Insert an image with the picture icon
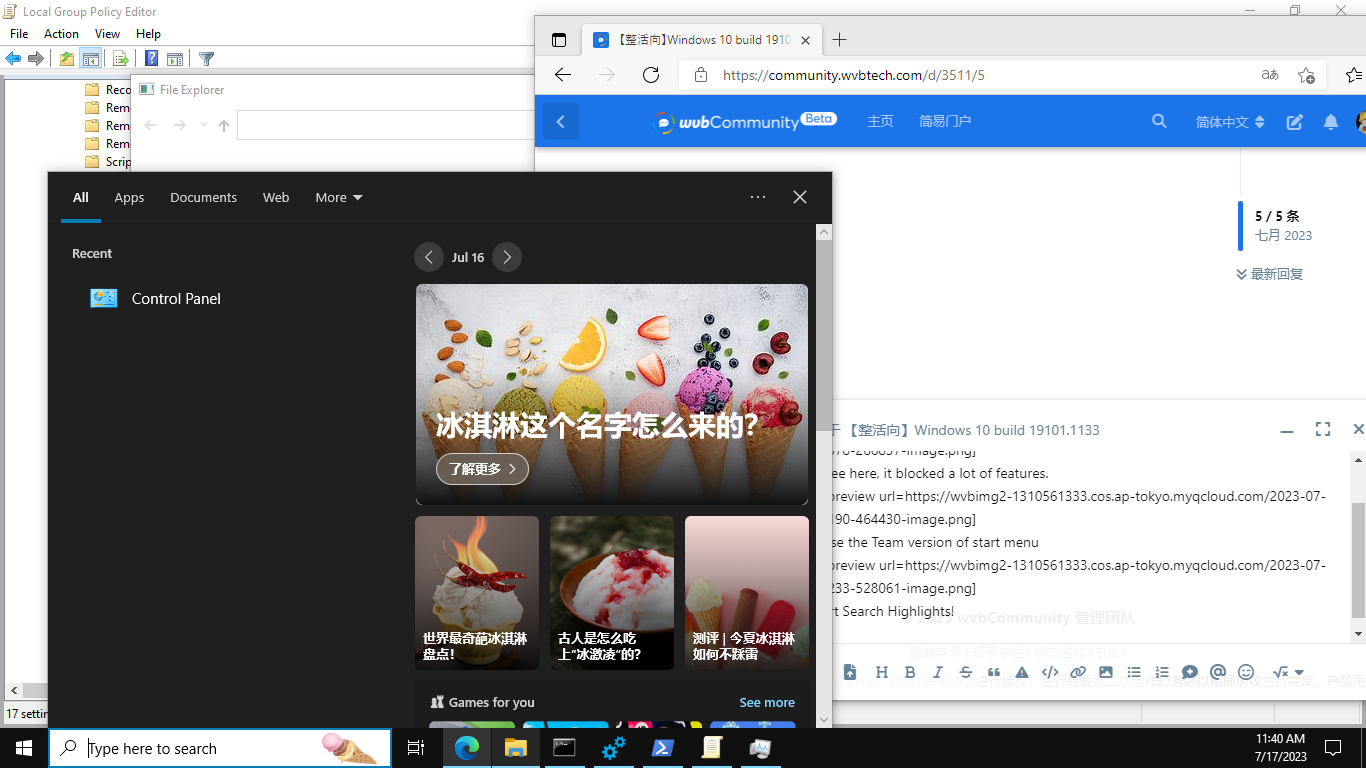Viewport: 1366px width, 768px height. click(x=1106, y=672)
